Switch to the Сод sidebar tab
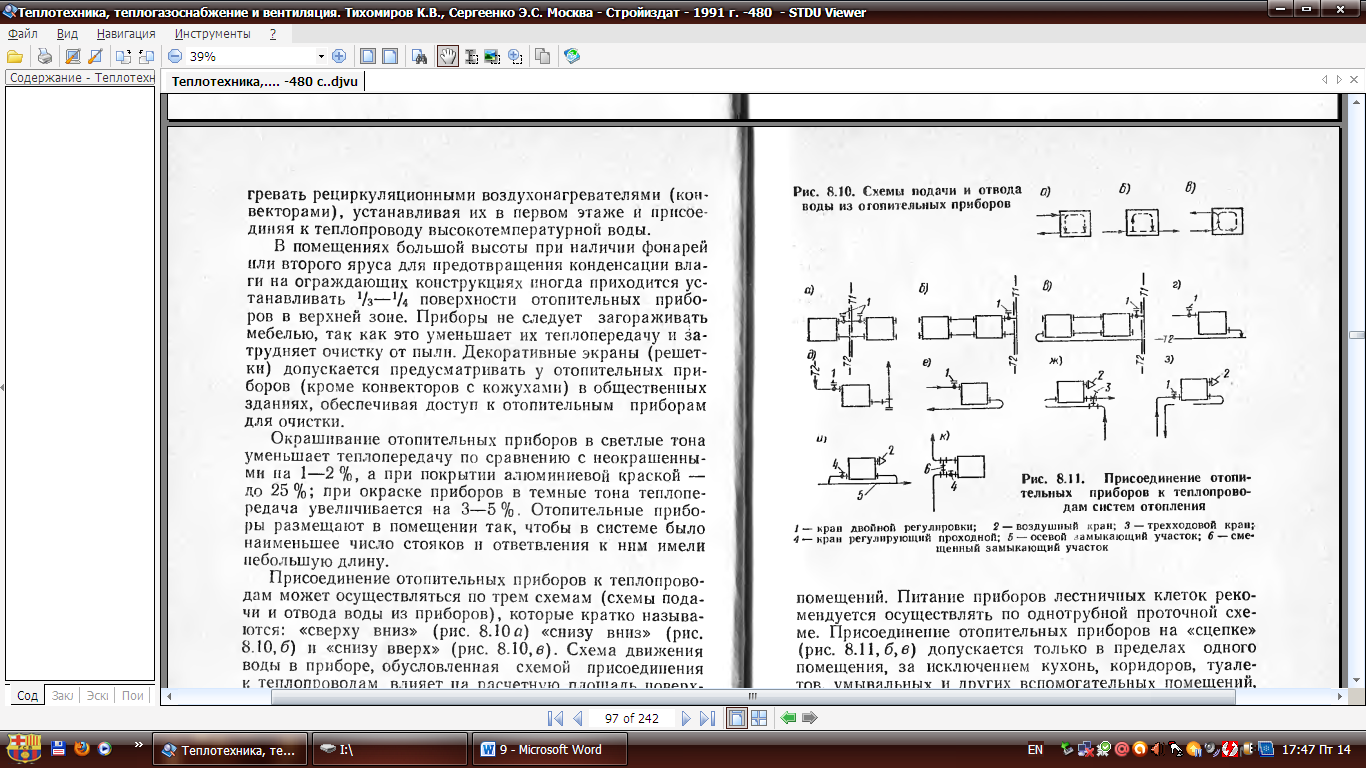1366x768 pixels. (x=28, y=695)
